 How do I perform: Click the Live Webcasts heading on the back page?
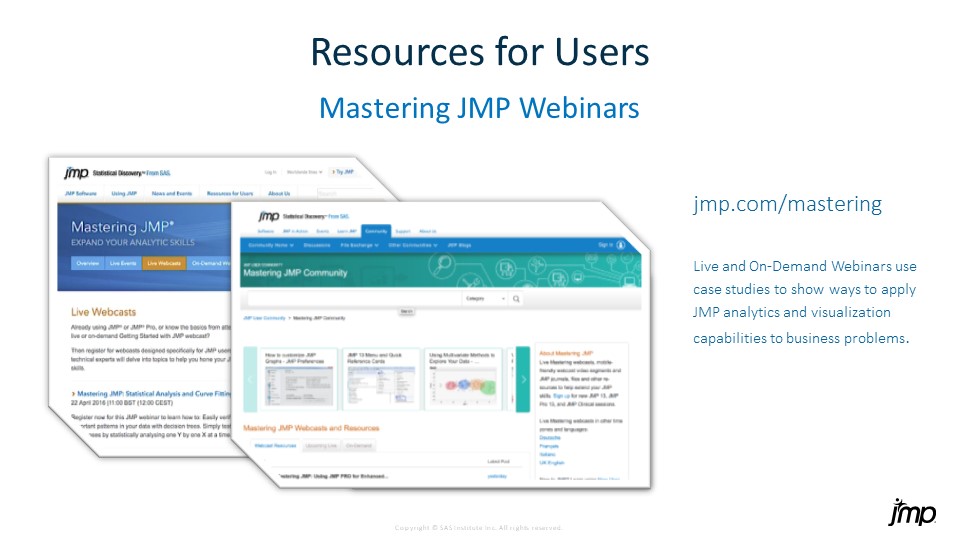tap(103, 312)
